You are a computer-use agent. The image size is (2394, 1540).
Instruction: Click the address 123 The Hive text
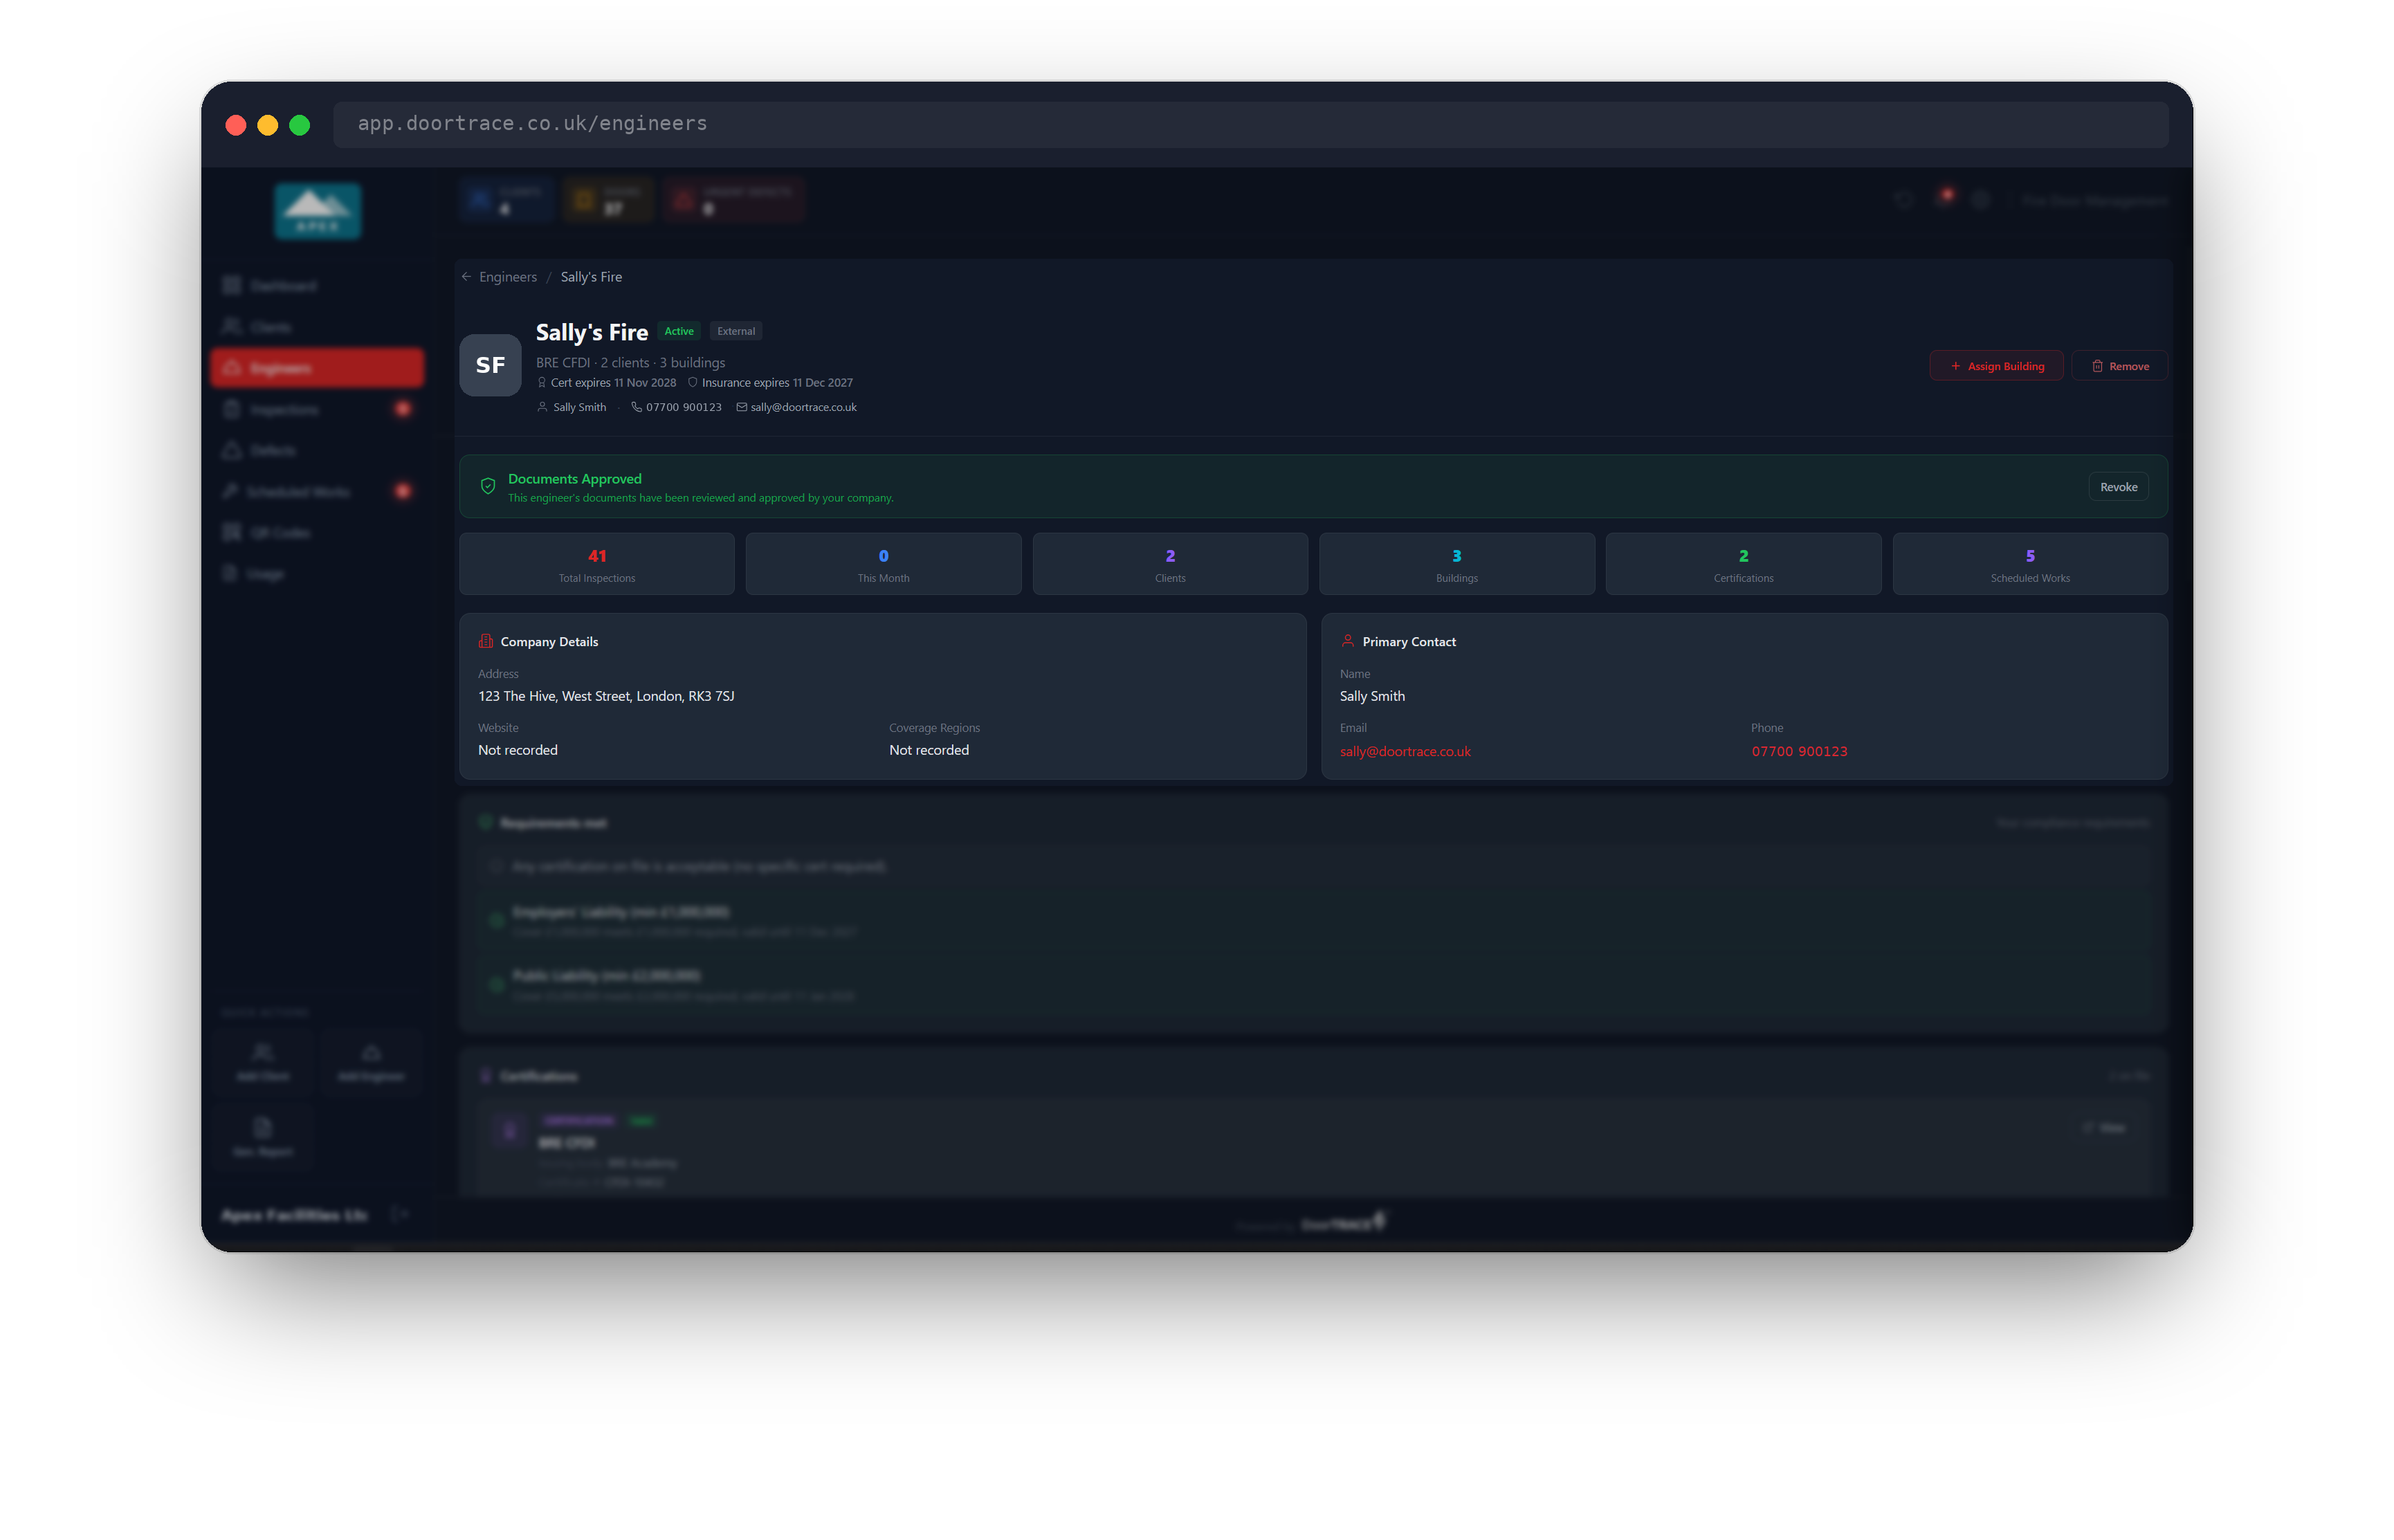[606, 696]
